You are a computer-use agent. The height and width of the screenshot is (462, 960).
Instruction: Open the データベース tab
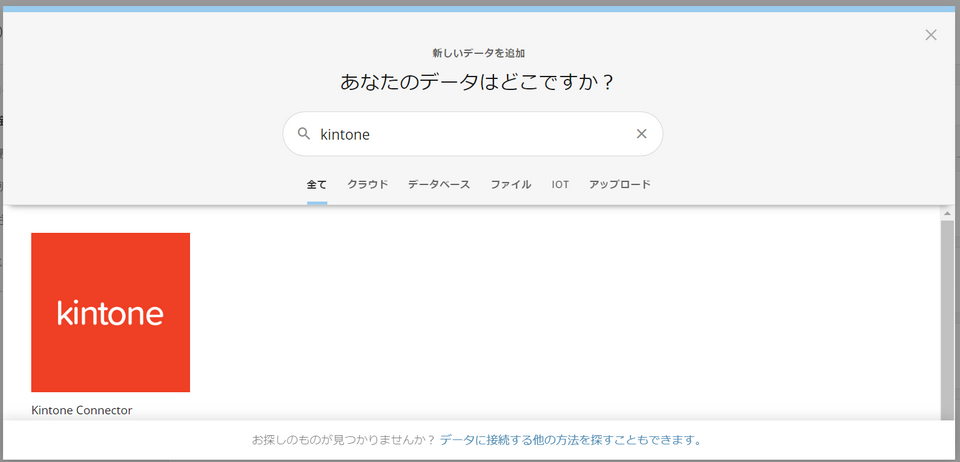click(x=439, y=184)
